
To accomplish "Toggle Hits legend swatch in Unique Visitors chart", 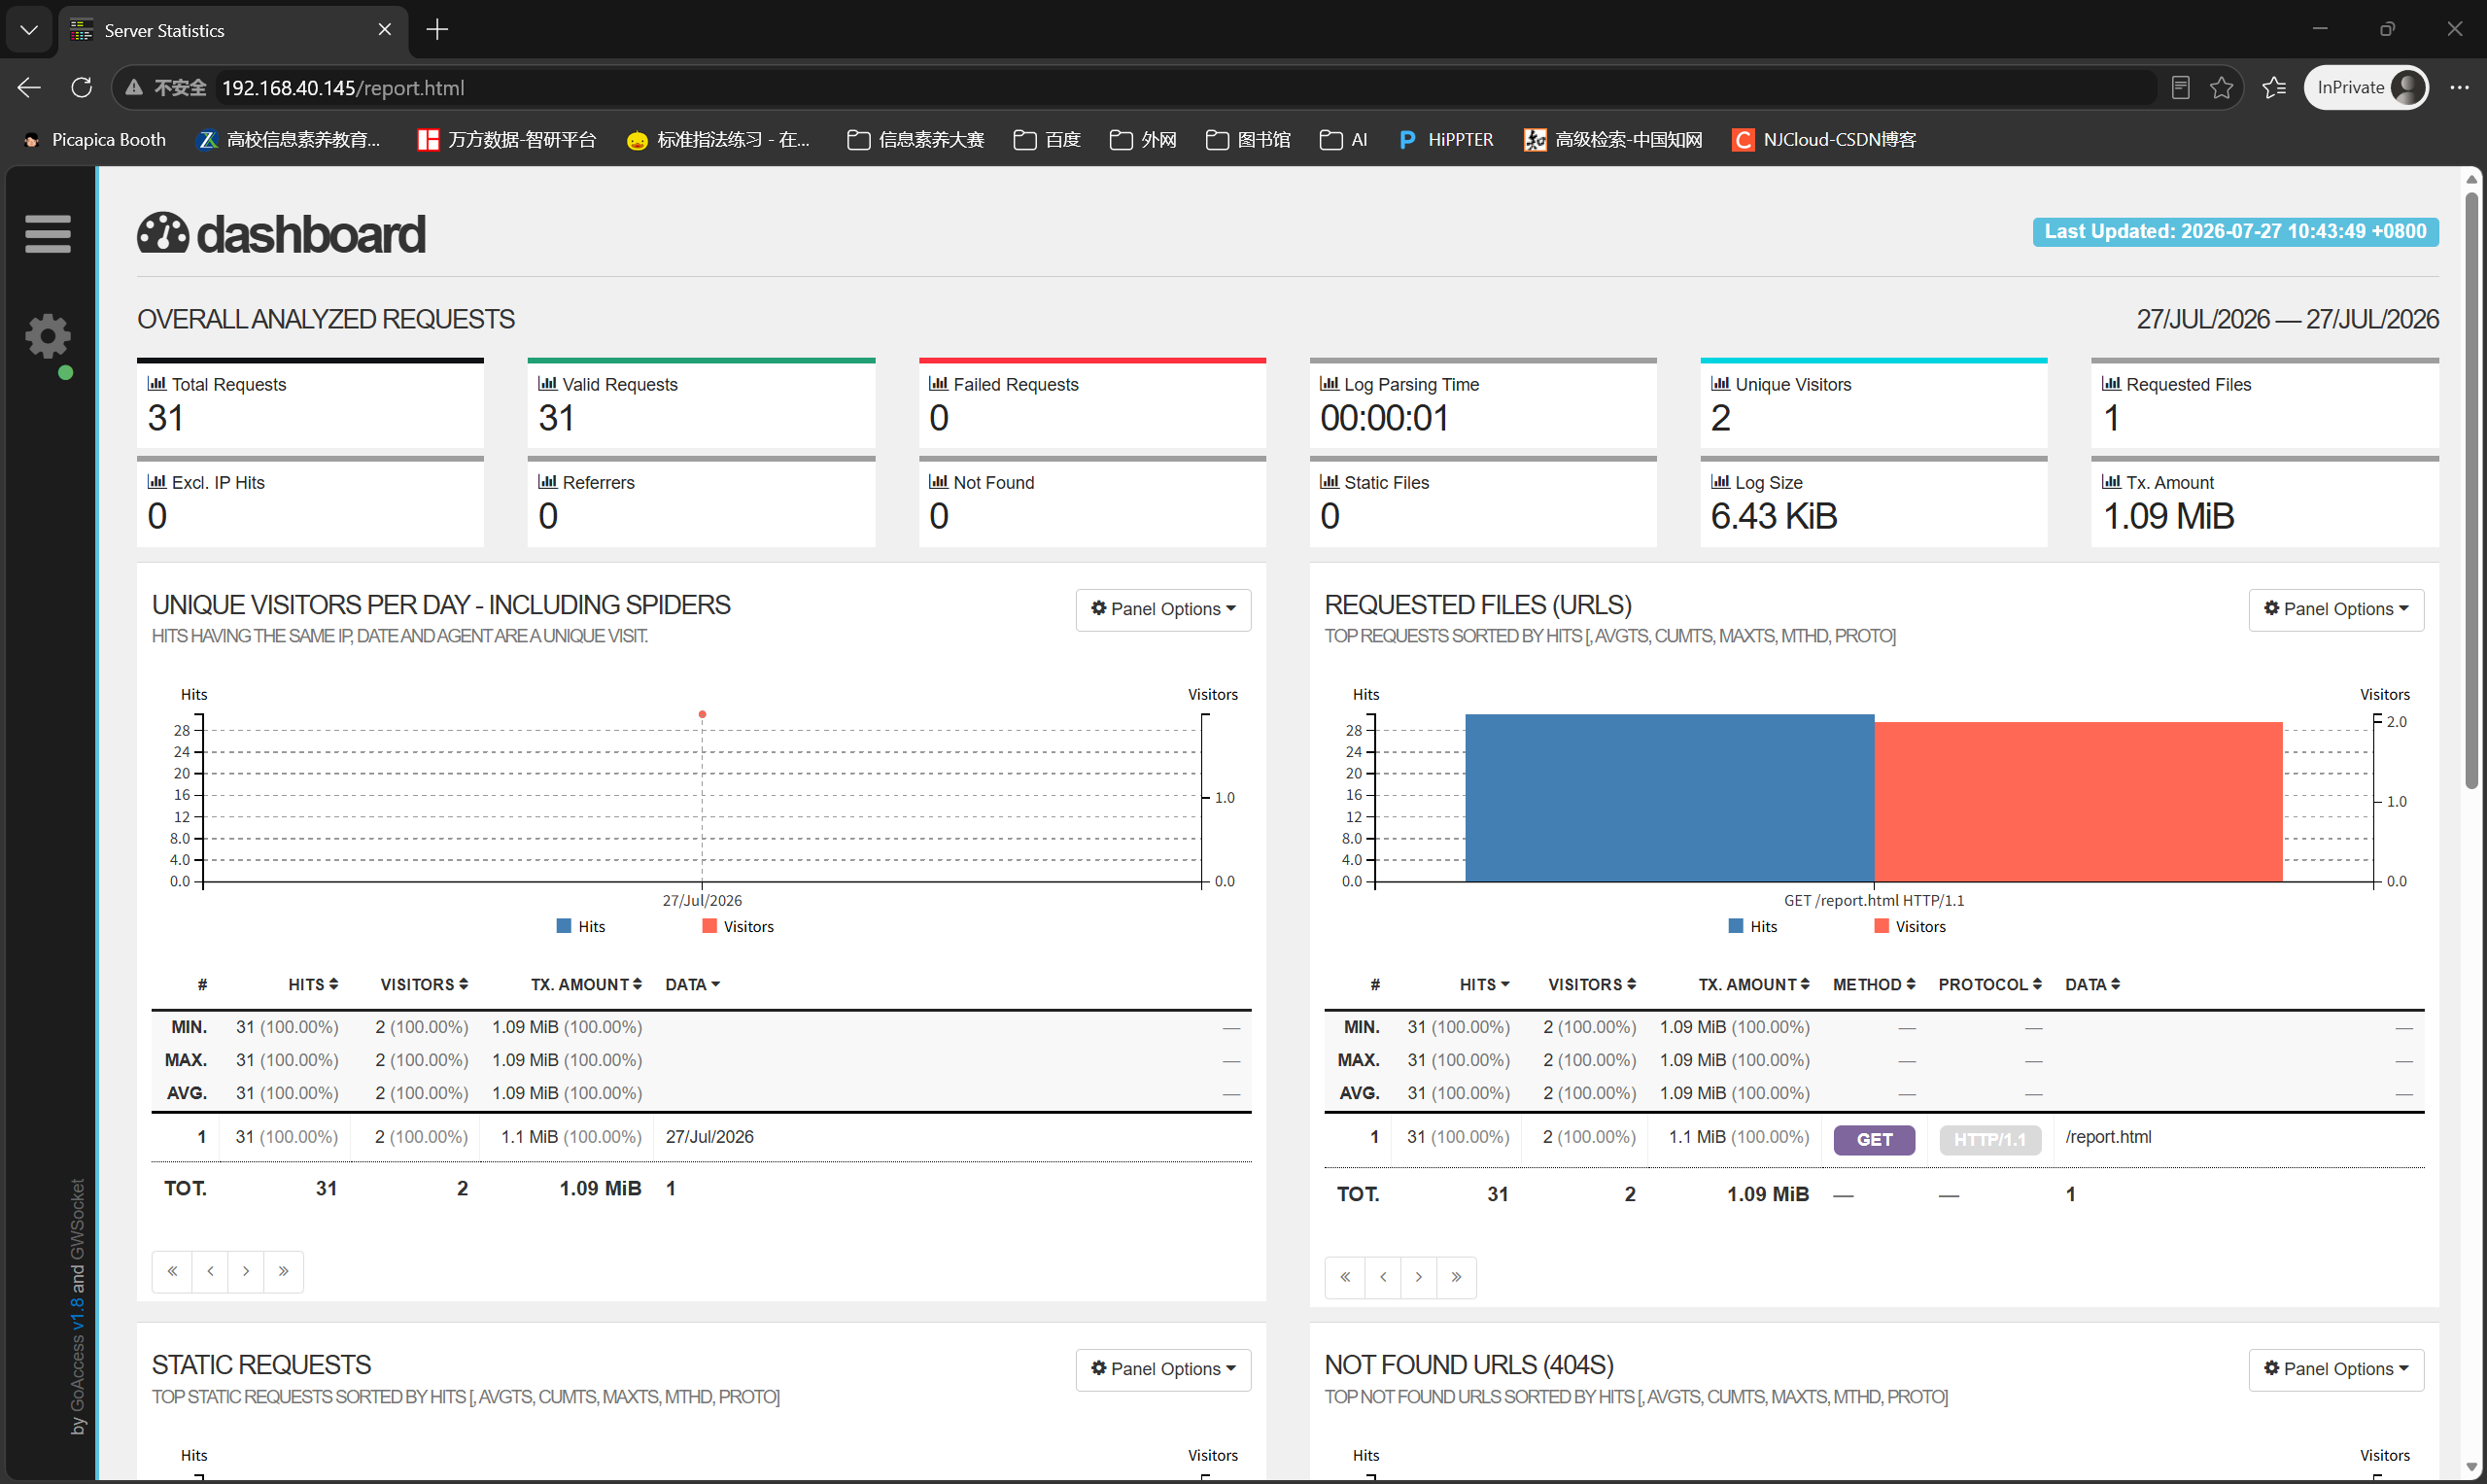I will pyautogui.click(x=564, y=926).
